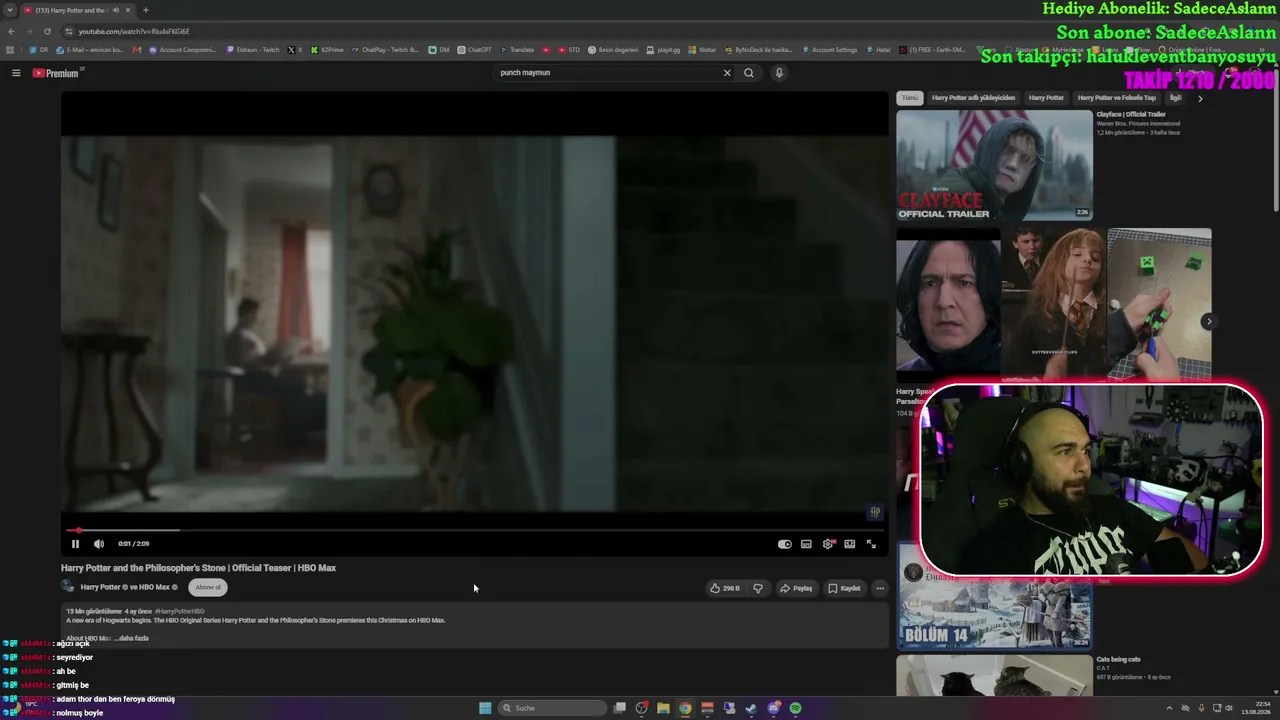This screenshot has width=1280, height=720.
Task: Turn on subtitles in the player
Action: click(806, 544)
